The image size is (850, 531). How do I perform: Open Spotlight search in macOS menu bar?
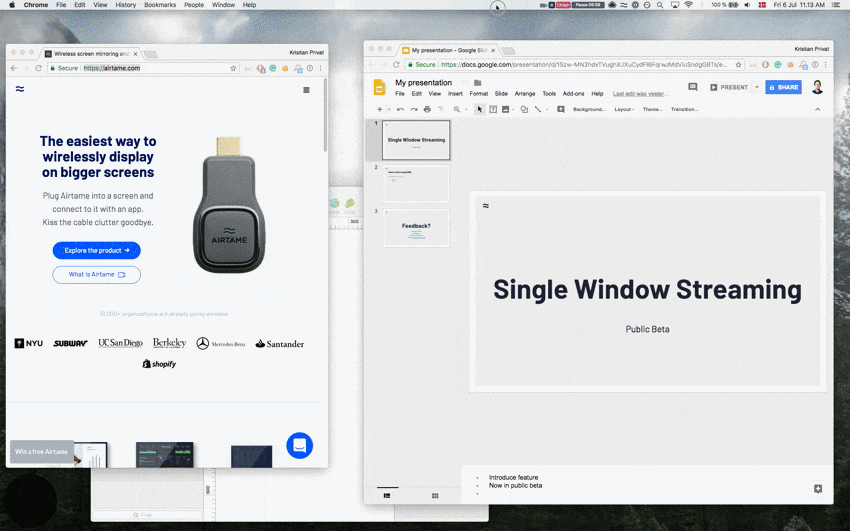coord(660,5)
